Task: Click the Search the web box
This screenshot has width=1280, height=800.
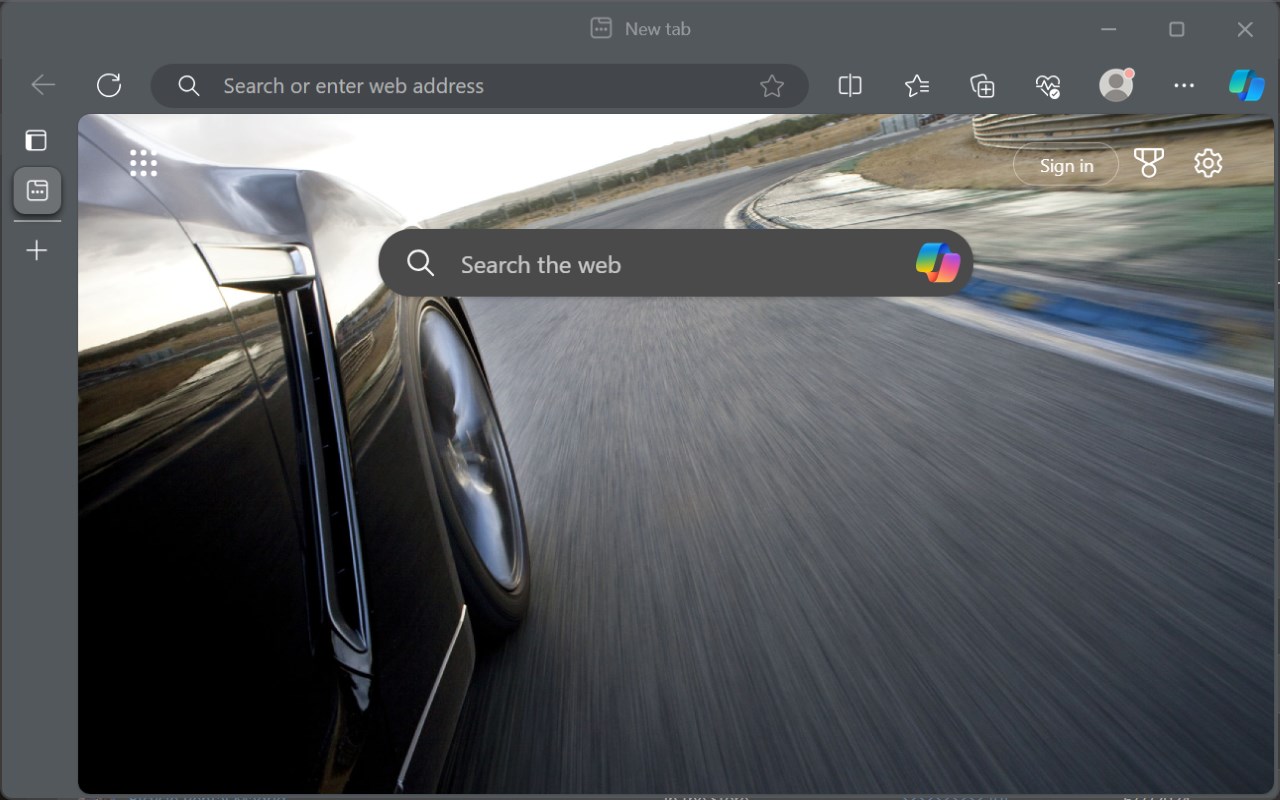Action: tap(676, 263)
